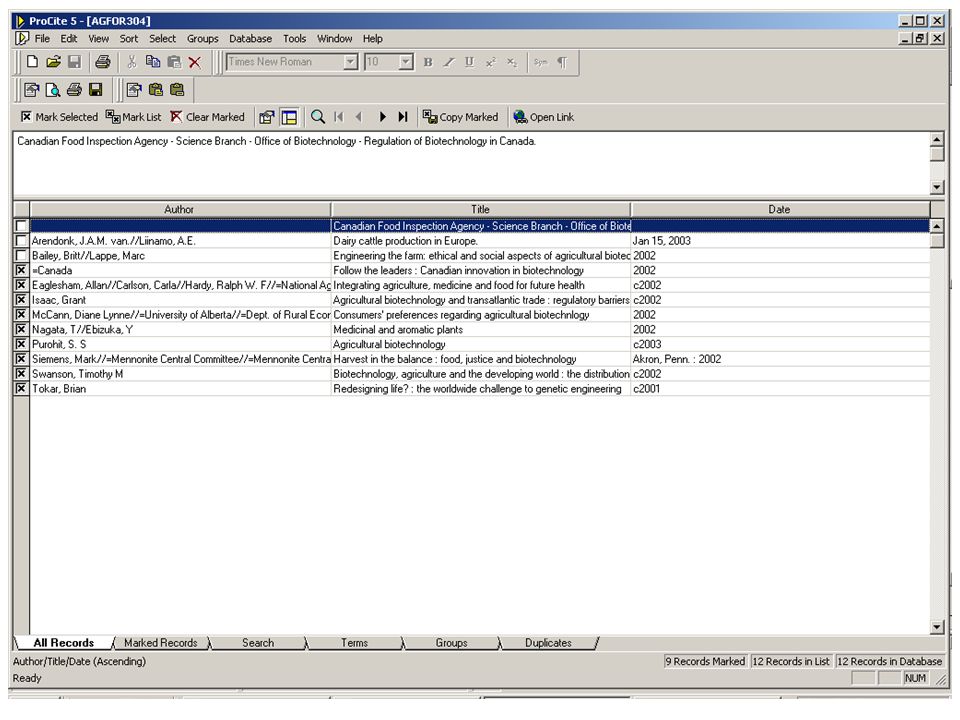Copy selection with the Copy icon
This screenshot has width=960, height=720.
(152, 62)
